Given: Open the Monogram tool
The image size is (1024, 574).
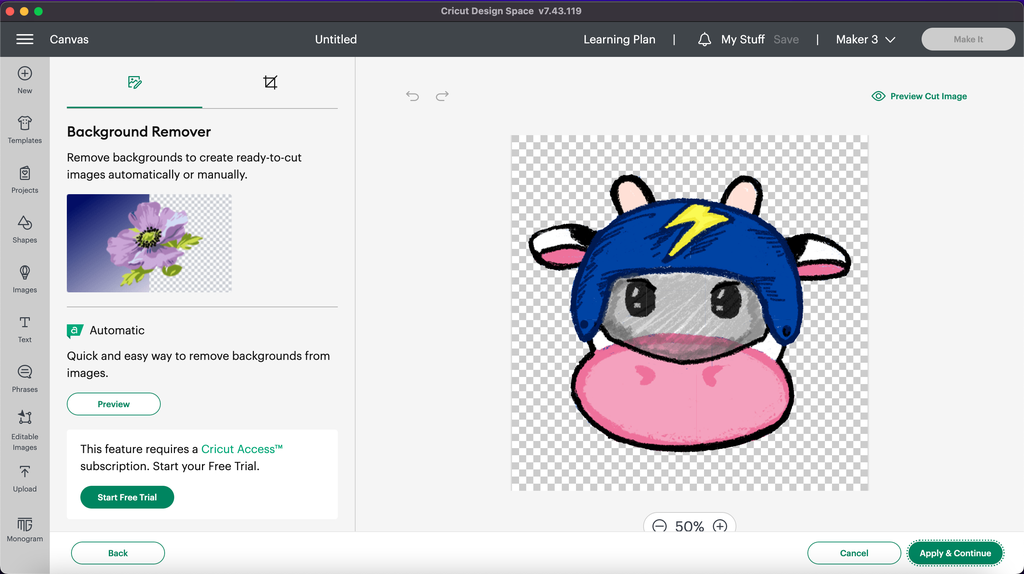Looking at the screenshot, I should 25,525.
